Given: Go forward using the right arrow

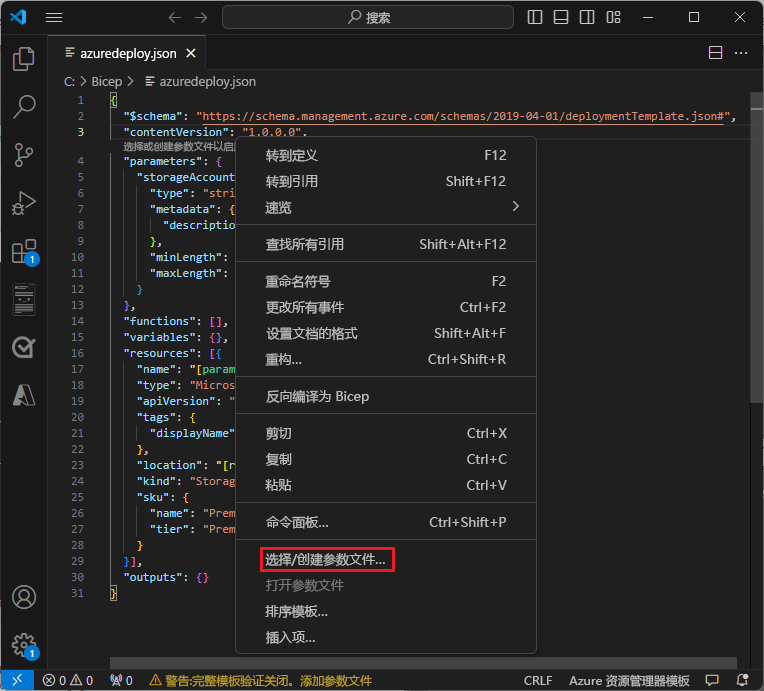Looking at the screenshot, I should 201,18.
